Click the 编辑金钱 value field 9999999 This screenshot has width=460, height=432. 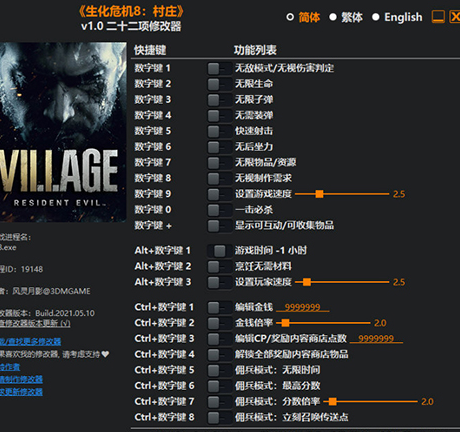pos(303,307)
